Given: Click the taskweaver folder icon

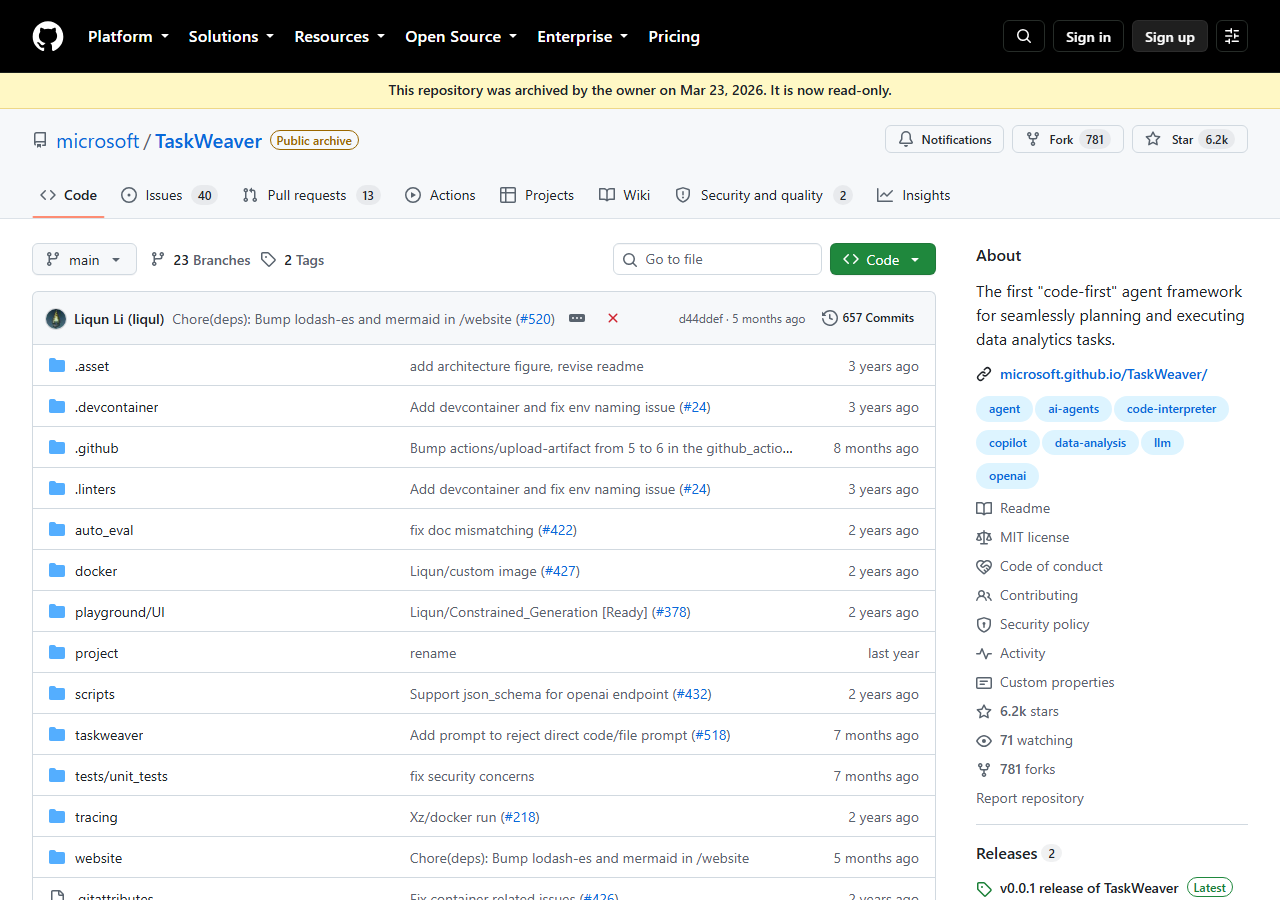Looking at the screenshot, I should (57, 735).
